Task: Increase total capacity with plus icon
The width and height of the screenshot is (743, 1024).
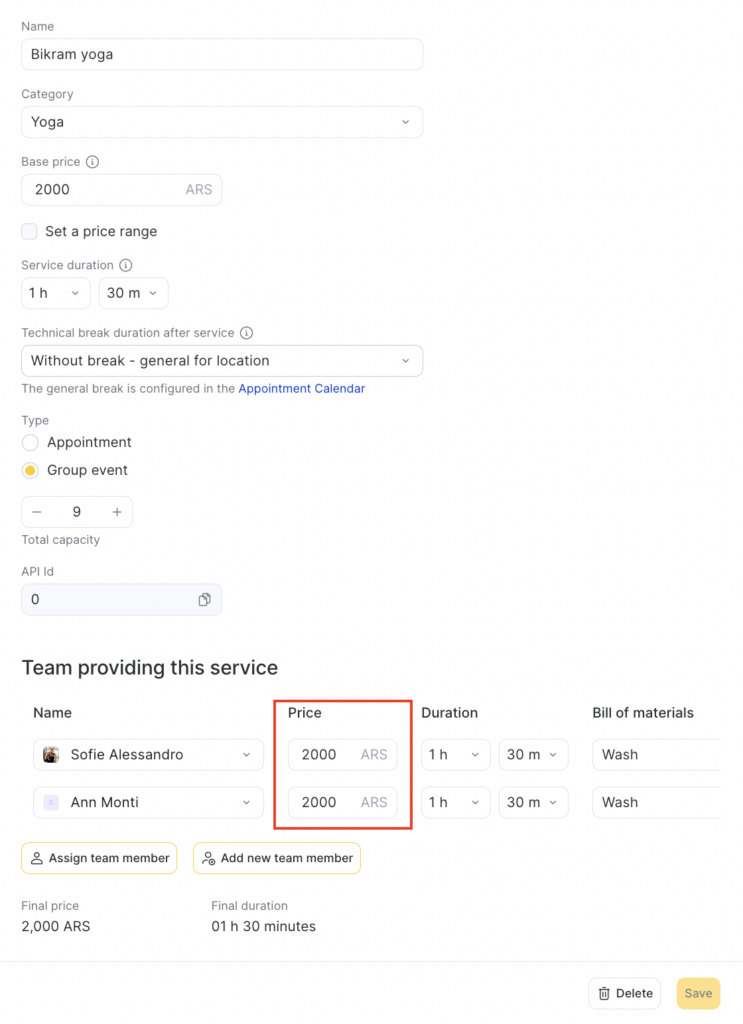Action: coord(117,512)
